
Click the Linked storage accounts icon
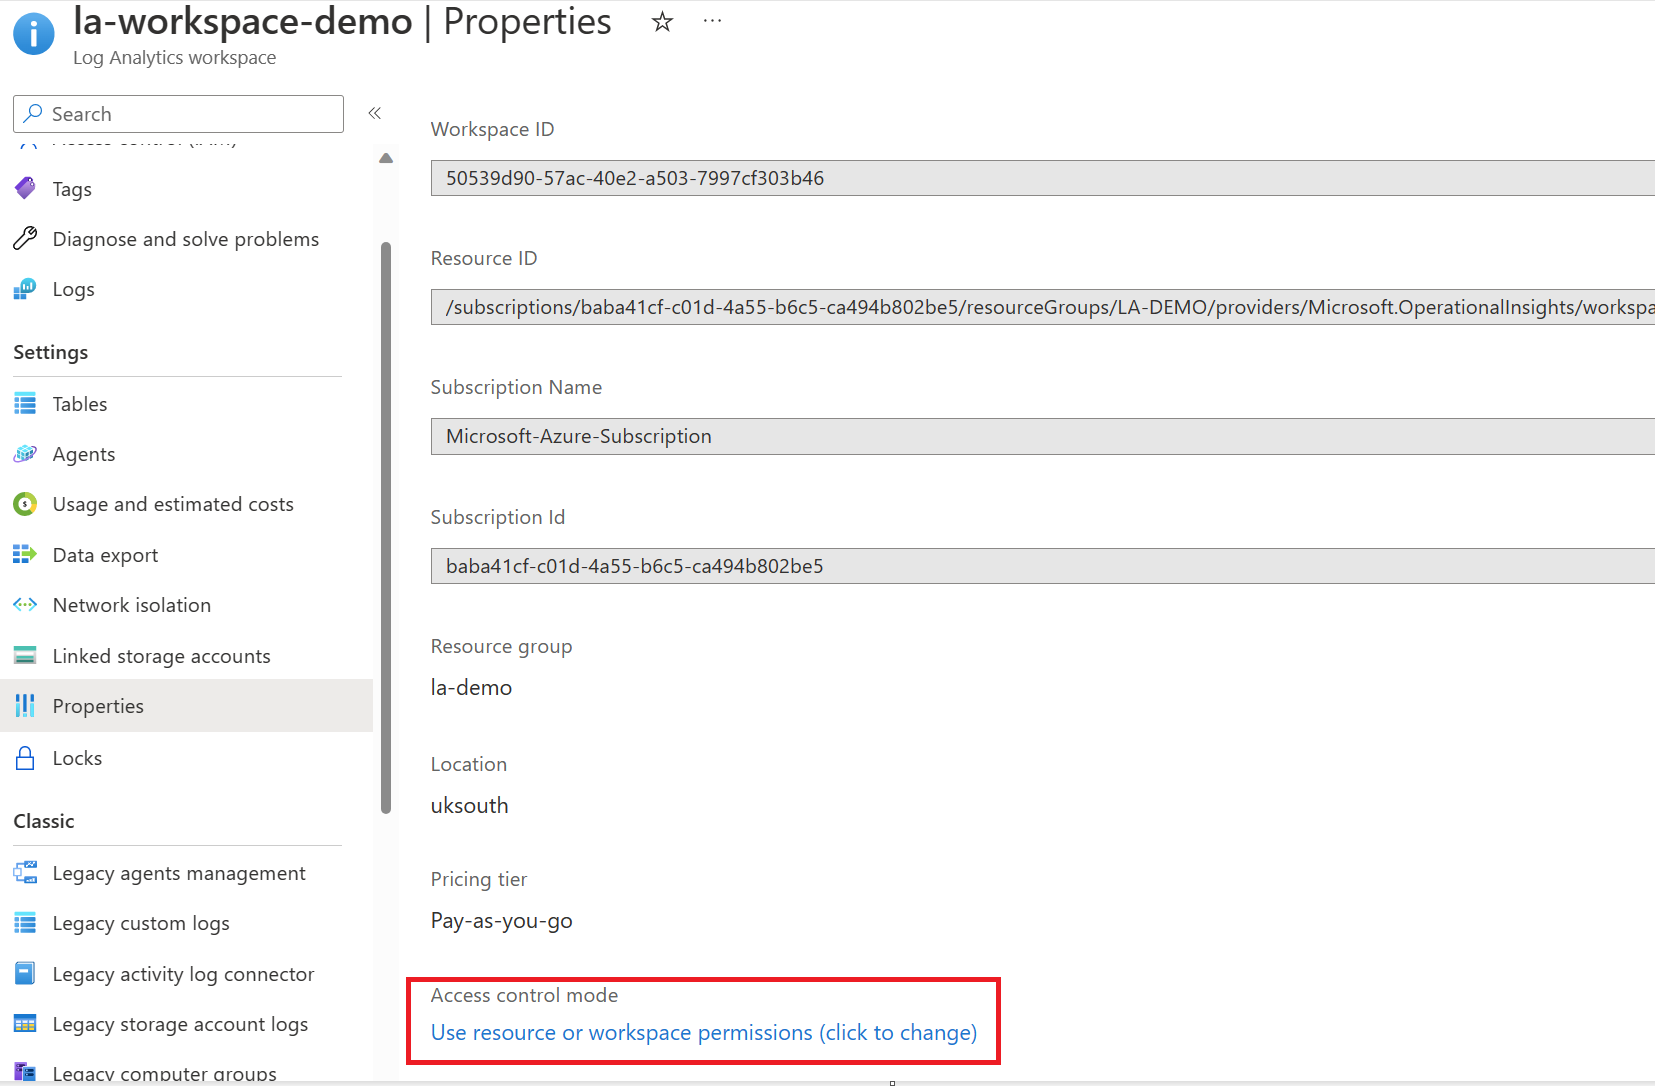(x=25, y=655)
